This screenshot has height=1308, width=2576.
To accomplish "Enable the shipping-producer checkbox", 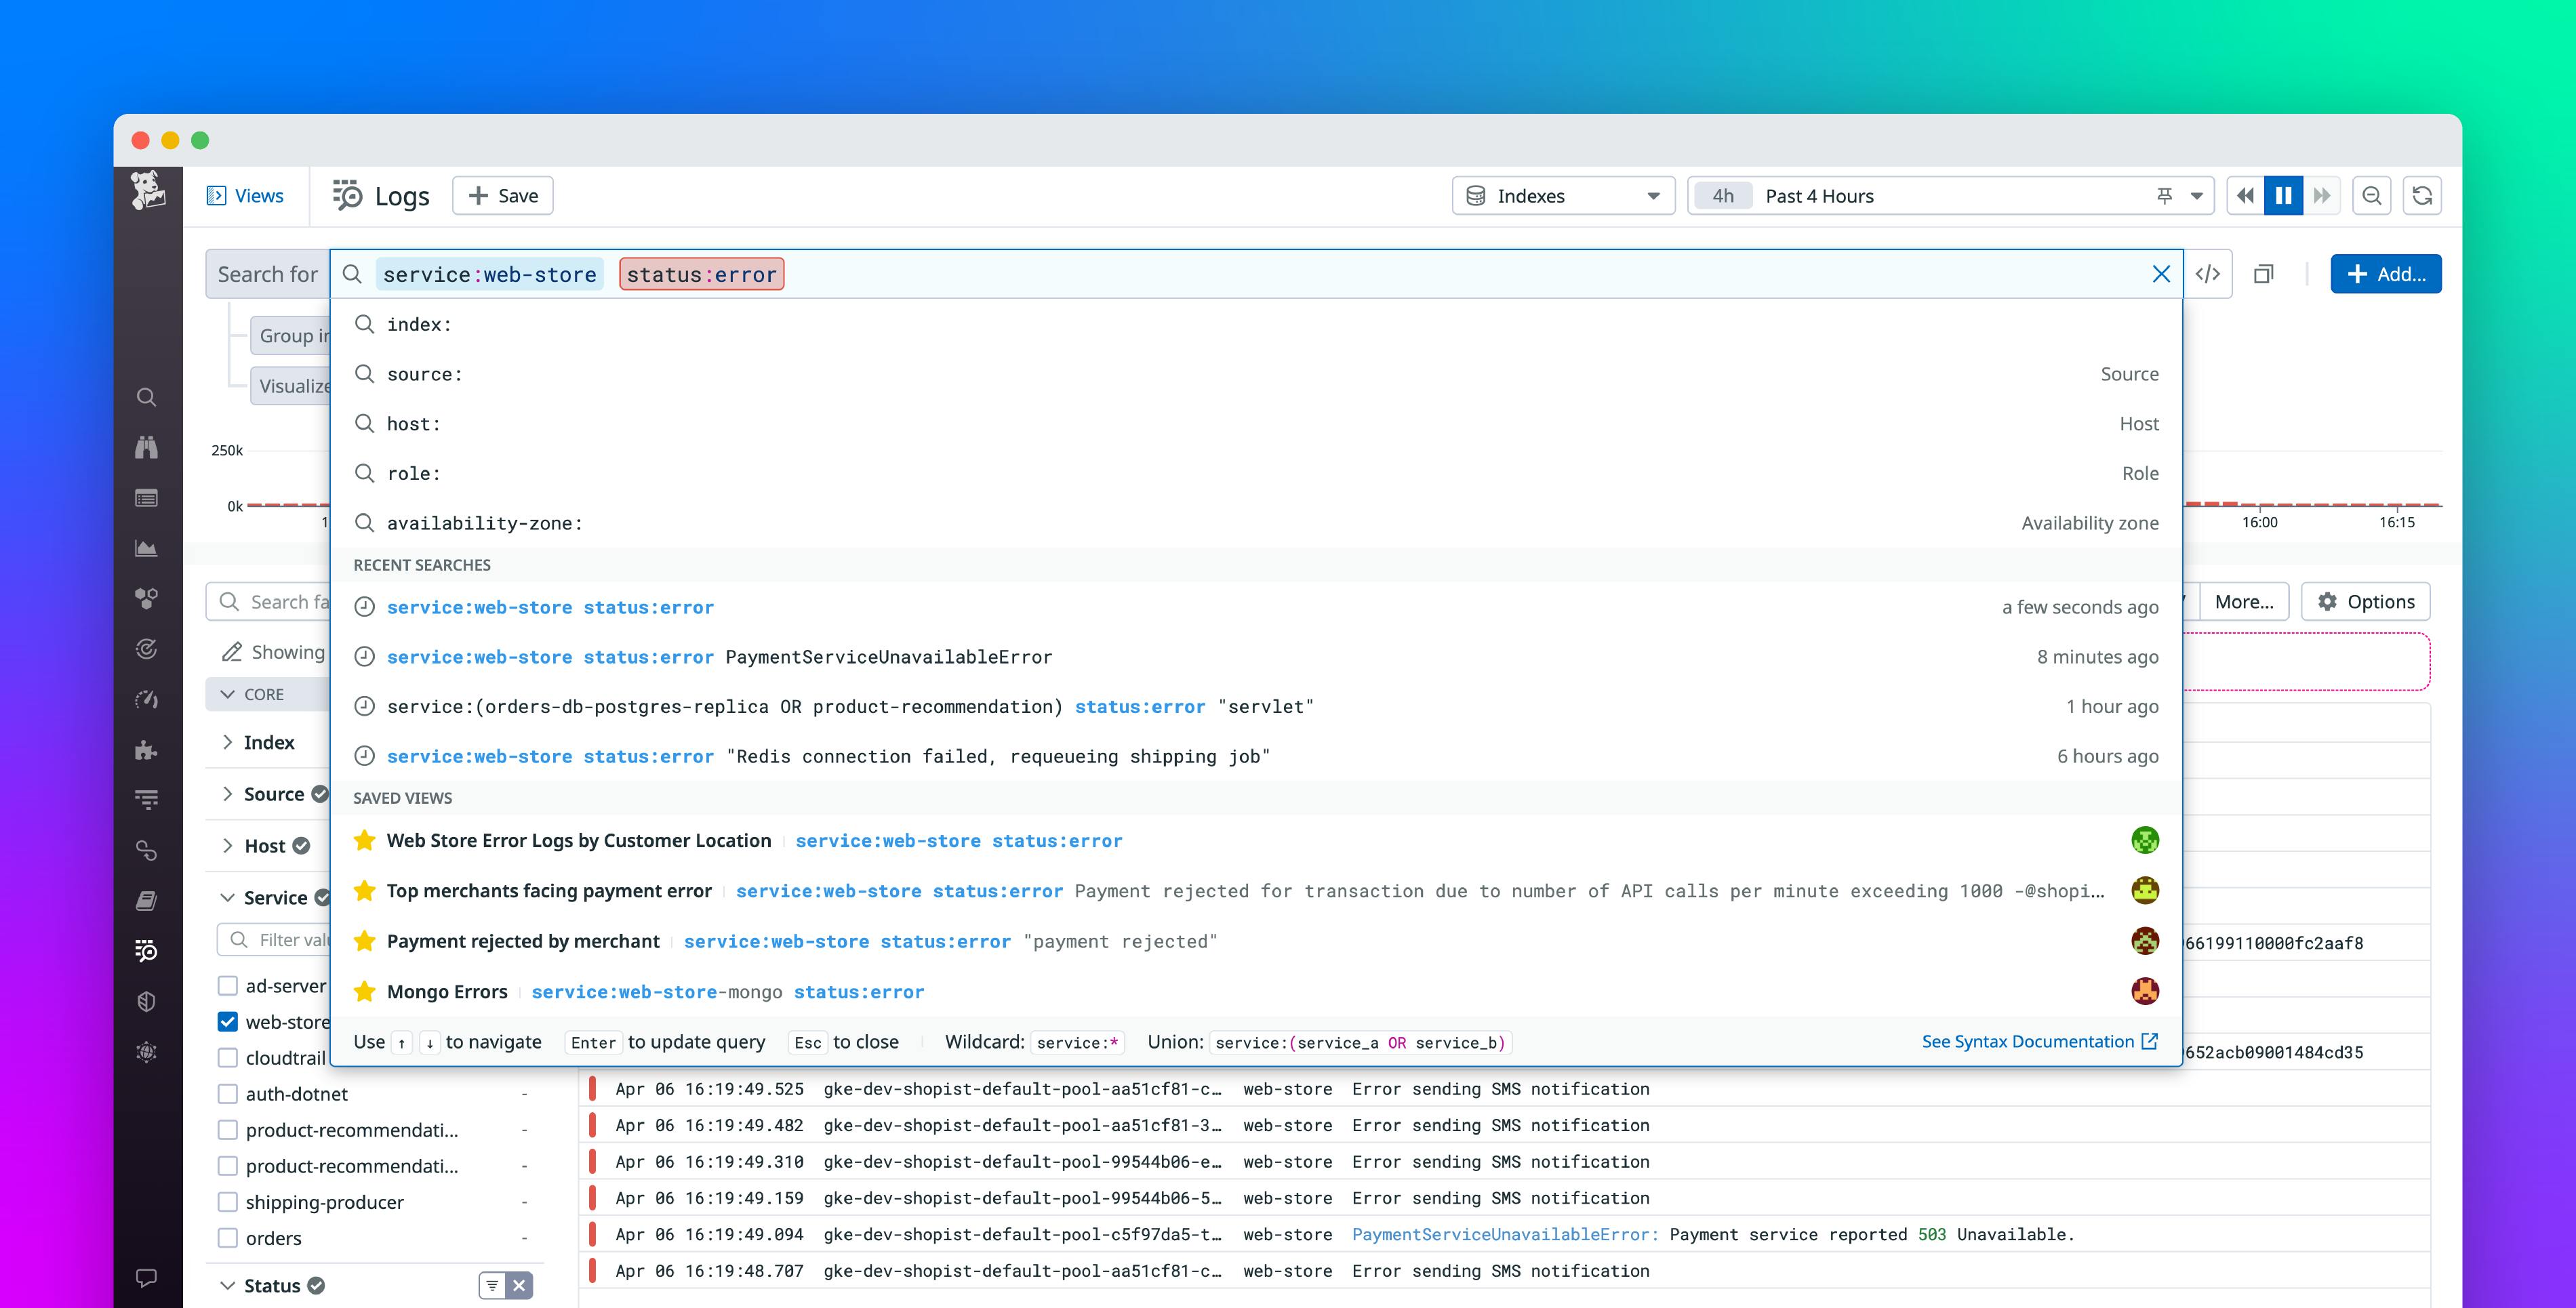I will coord(228,1202).
